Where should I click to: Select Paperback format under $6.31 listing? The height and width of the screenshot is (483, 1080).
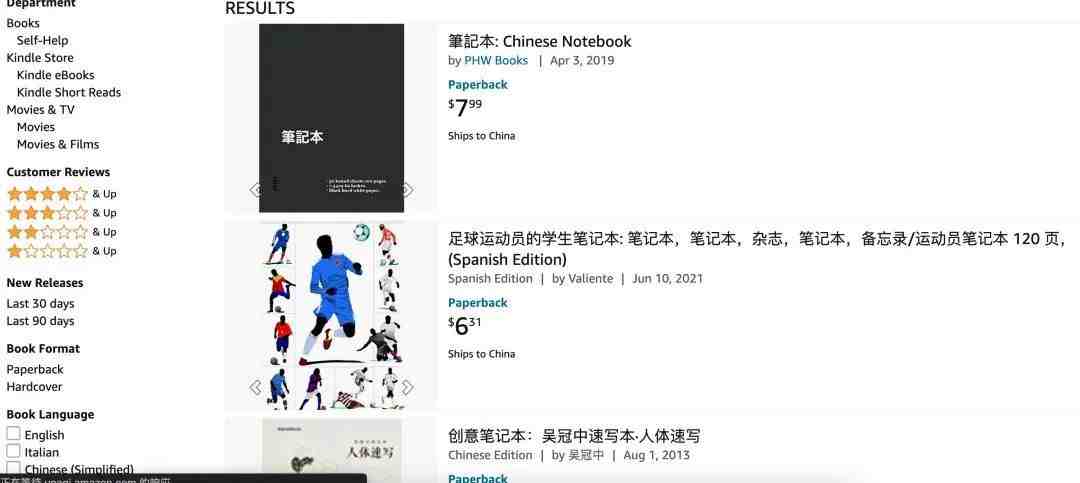[477, 302]
